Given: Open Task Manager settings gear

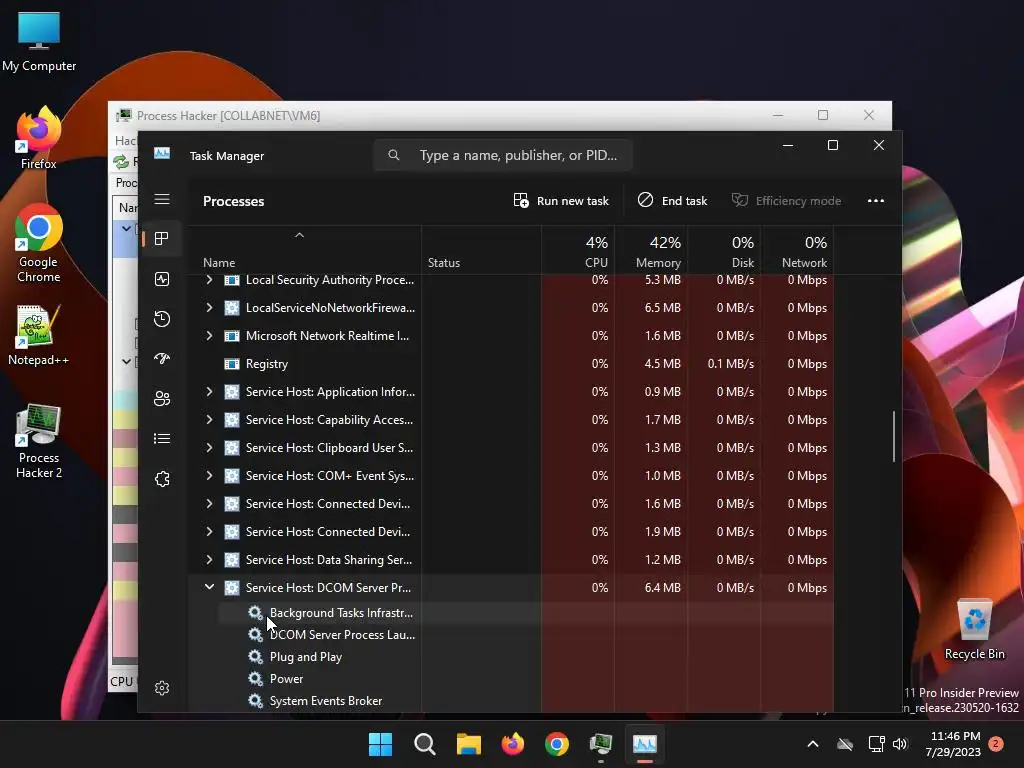Looking at the screenshot, I should pos(162,688).
